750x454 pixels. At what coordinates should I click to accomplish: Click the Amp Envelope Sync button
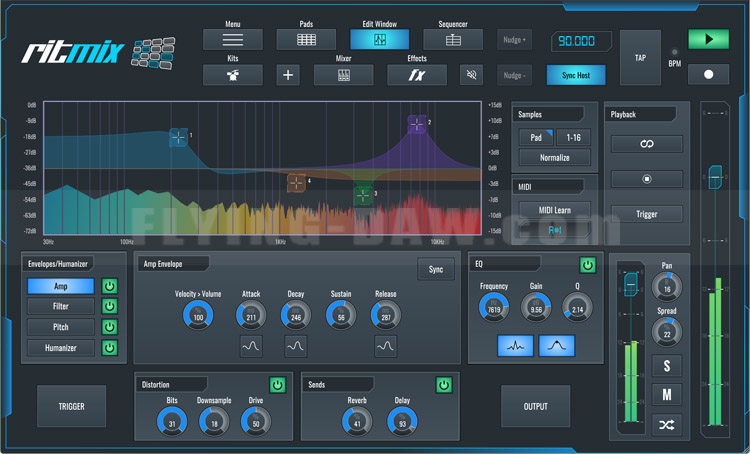(436, 269)
